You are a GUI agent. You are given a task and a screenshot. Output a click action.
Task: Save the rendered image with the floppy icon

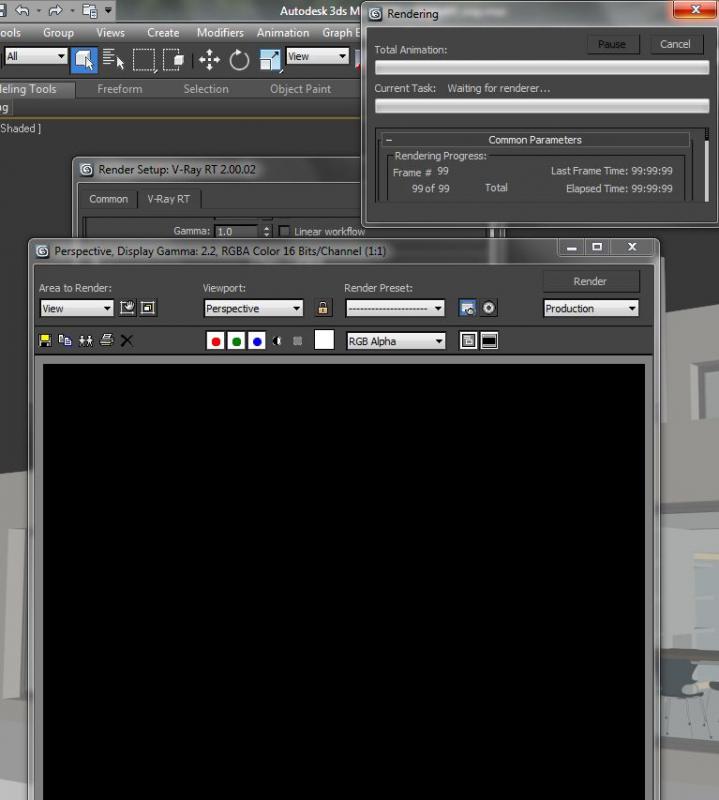(x=45, y=340)
